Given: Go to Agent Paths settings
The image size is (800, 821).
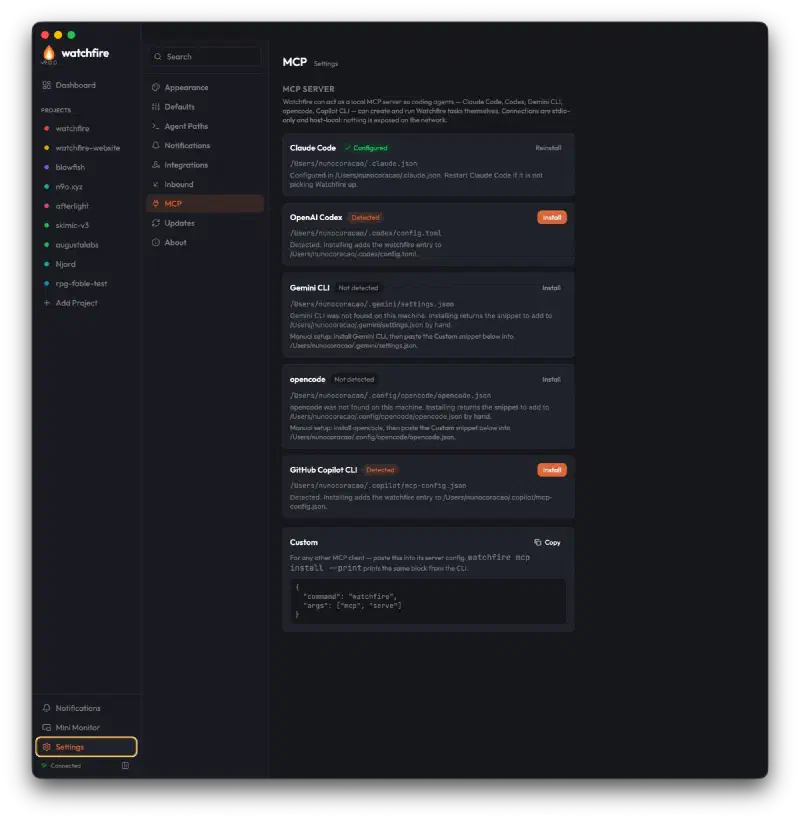Looking at the screenshot, I should click(x=205, y=126).
